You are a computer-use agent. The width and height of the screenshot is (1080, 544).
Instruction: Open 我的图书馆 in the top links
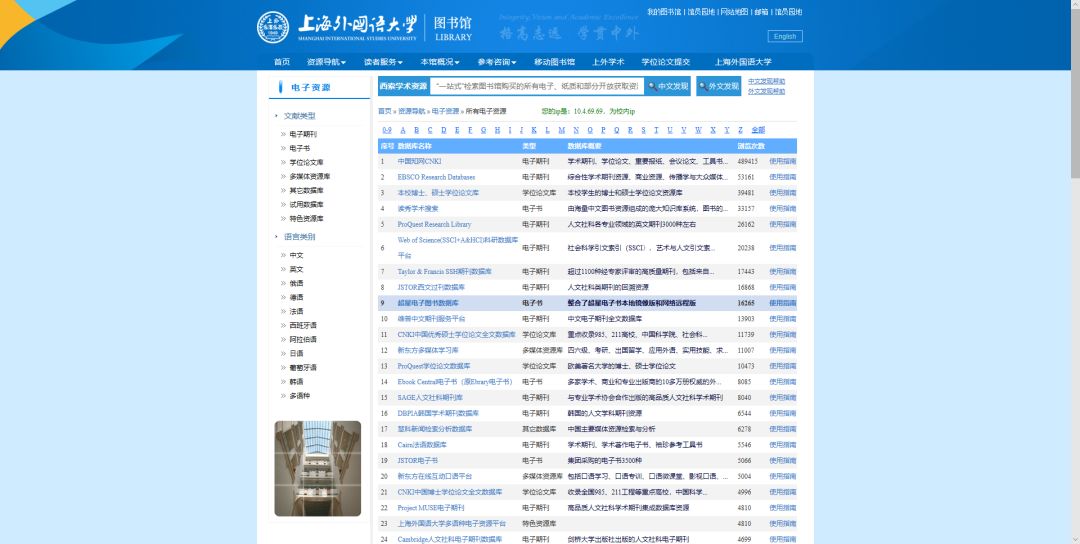click(x=664, y=12)
